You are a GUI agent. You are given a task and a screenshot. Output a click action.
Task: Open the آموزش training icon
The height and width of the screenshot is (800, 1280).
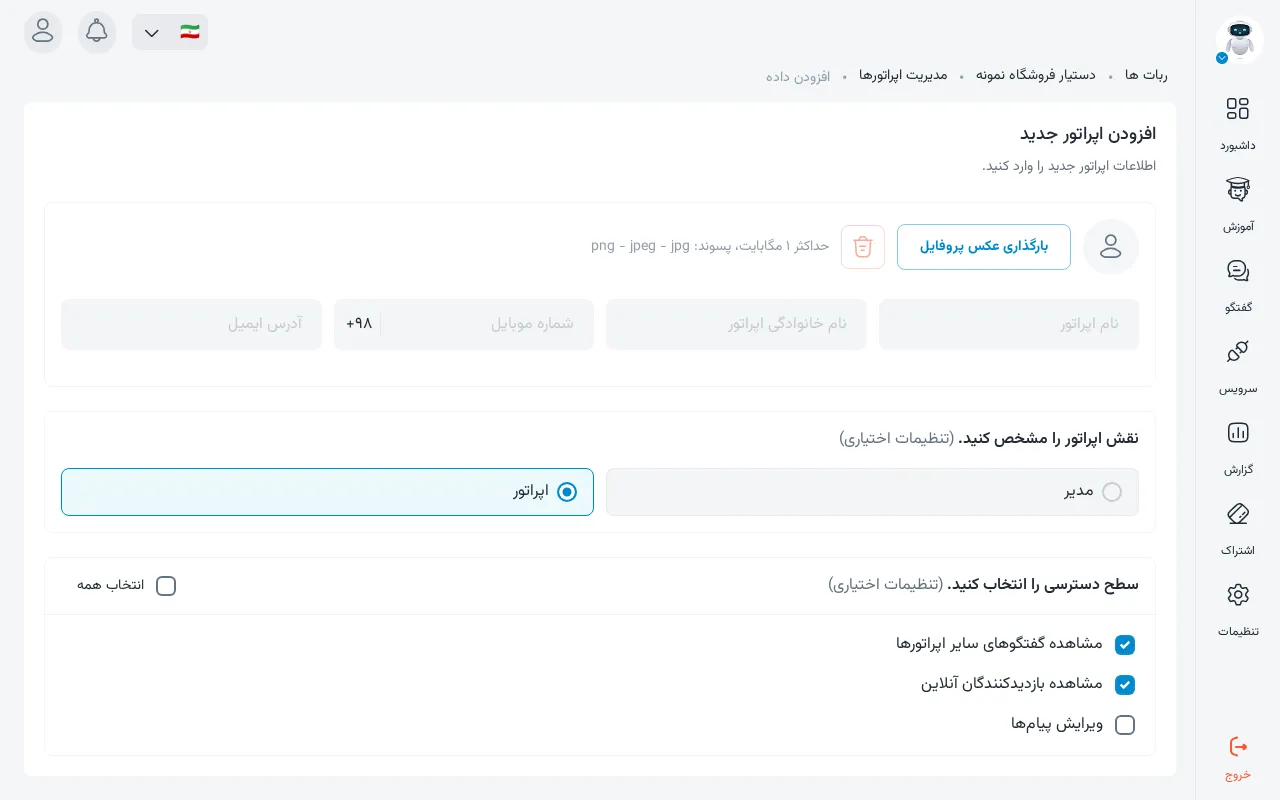click(1238, 190)
